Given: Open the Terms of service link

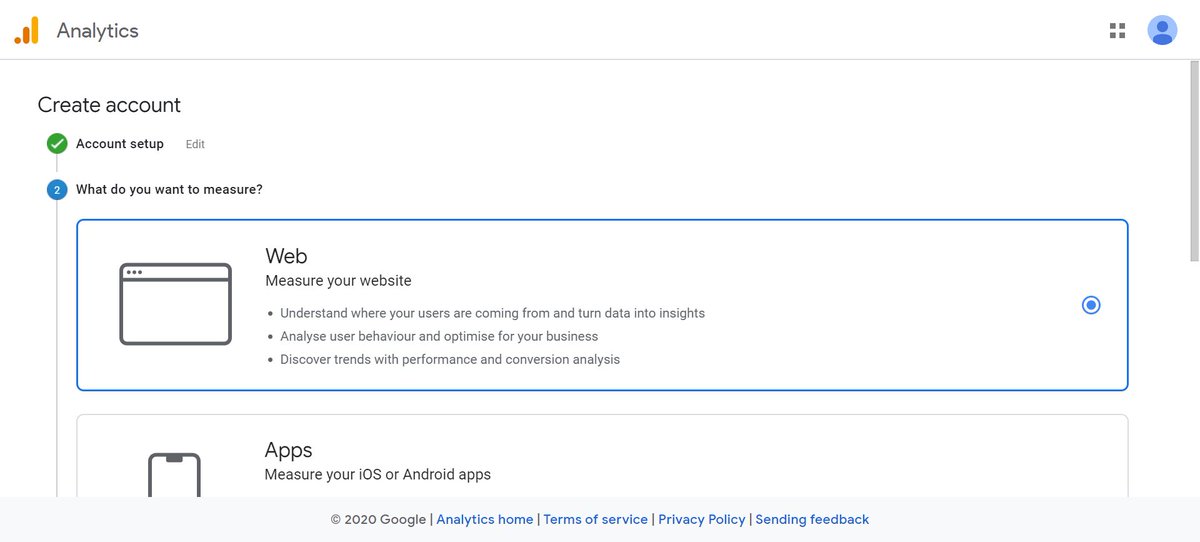Looking at the screenshot, I should click(x=596, y=520).
